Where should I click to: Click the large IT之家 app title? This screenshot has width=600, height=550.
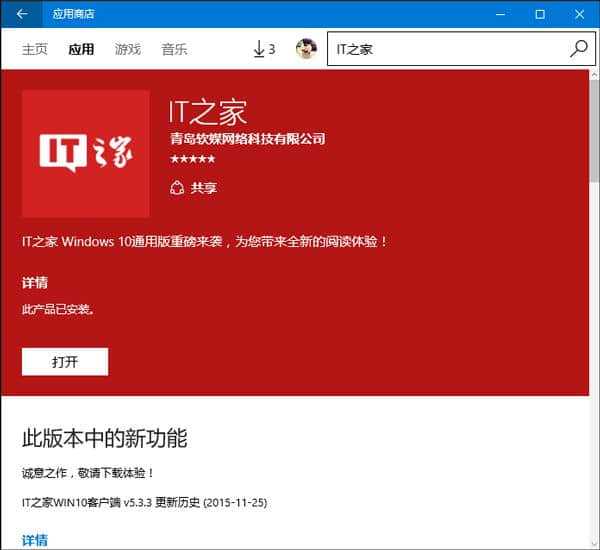pyautogui.click(x=208, y=112)
